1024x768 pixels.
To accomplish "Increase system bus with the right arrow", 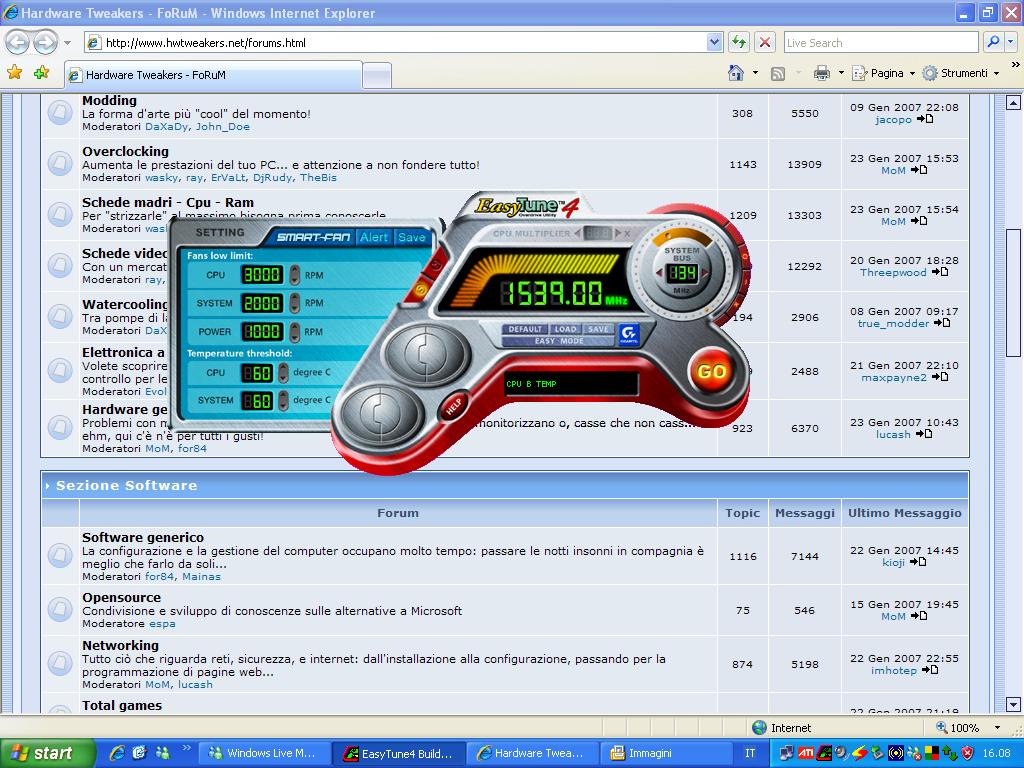I will click(705, 273).
